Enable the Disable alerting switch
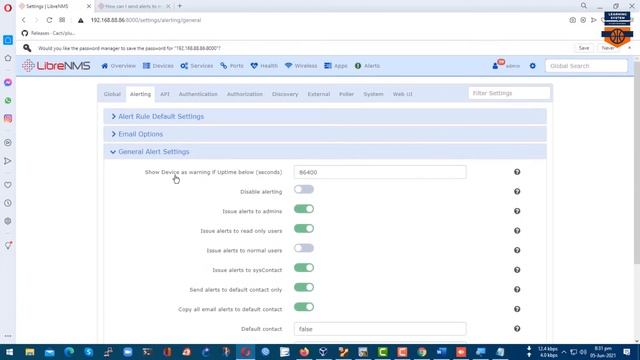 point(304,189)
